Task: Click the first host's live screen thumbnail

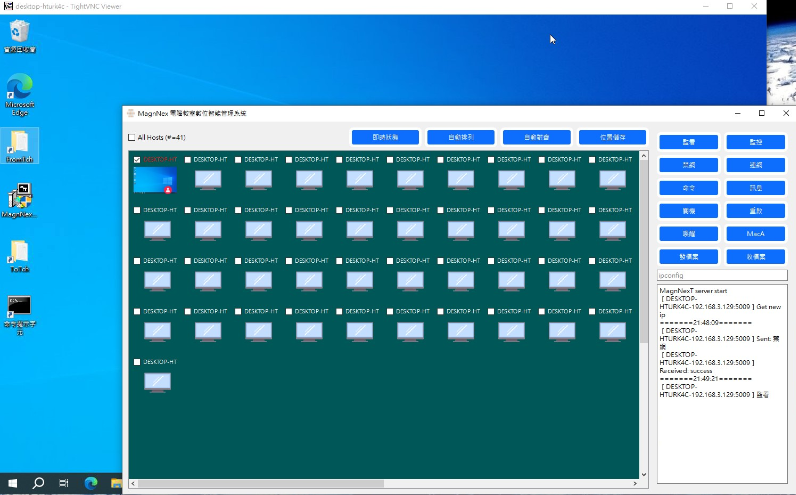Action: (154, 180)
